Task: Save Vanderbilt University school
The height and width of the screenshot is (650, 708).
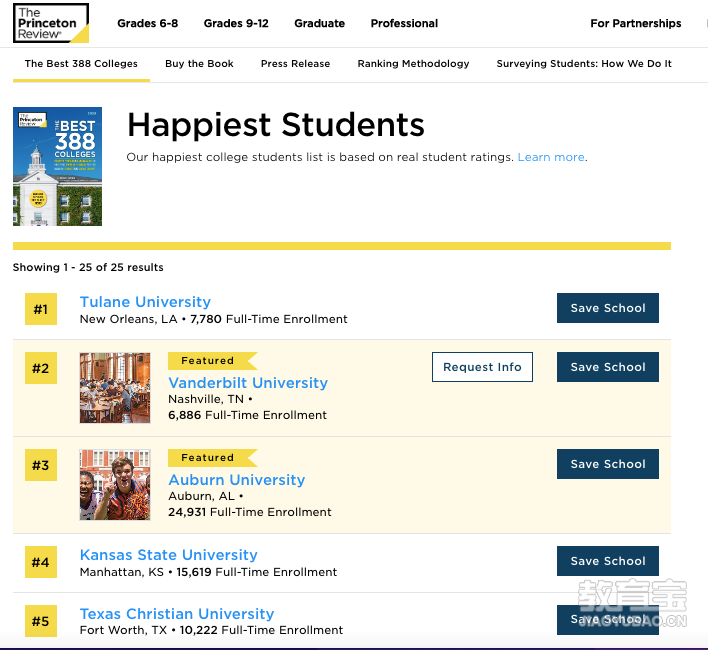Action: pos(608,367)
